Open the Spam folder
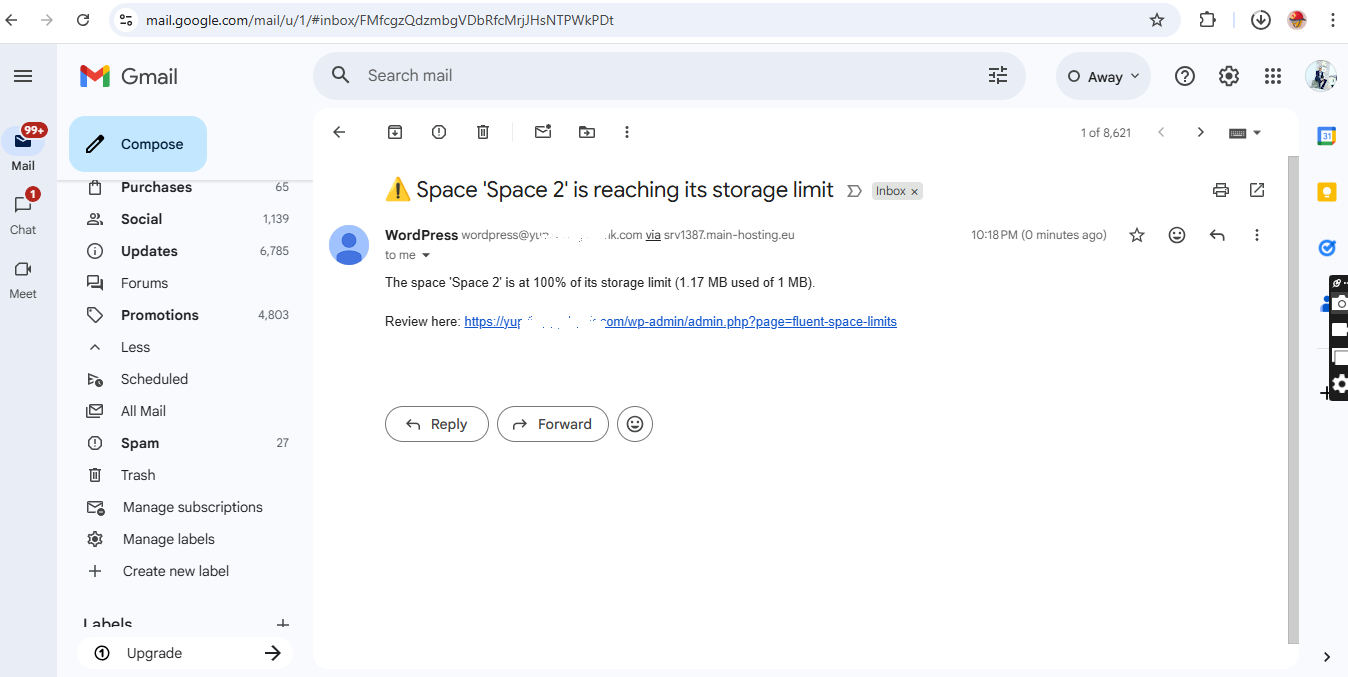Image resolution: width=1348 pixels, height=677 pixels. pyautogui.click(x=140, y=443)
